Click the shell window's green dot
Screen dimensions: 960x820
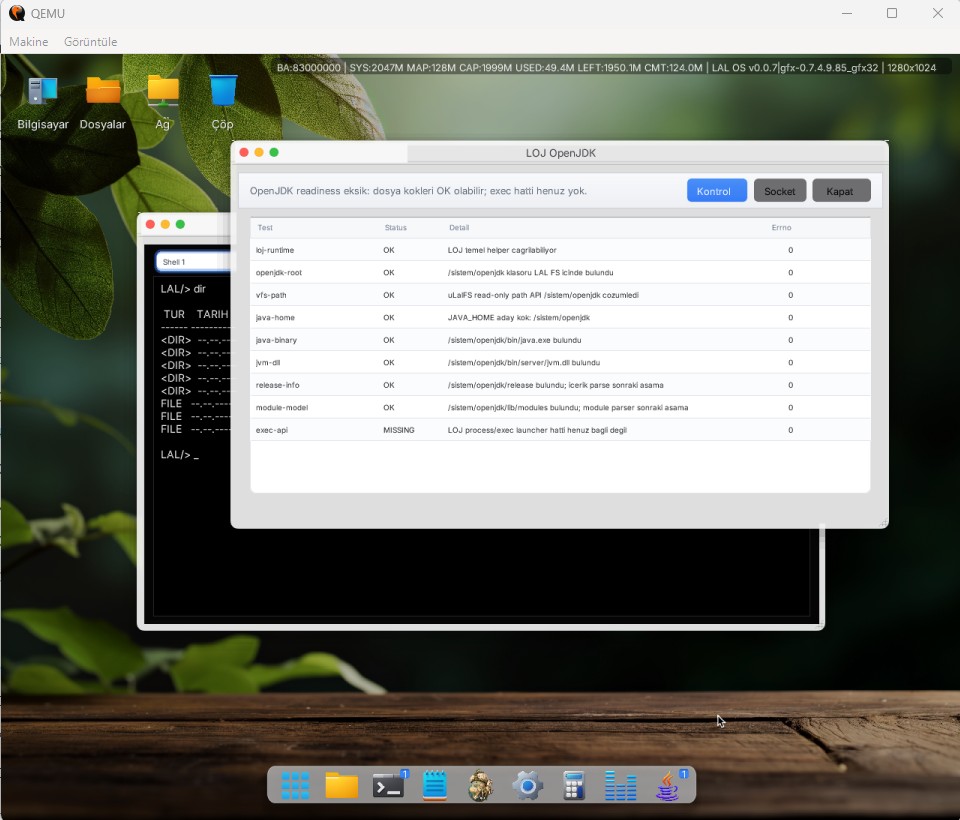pos(181,224)
